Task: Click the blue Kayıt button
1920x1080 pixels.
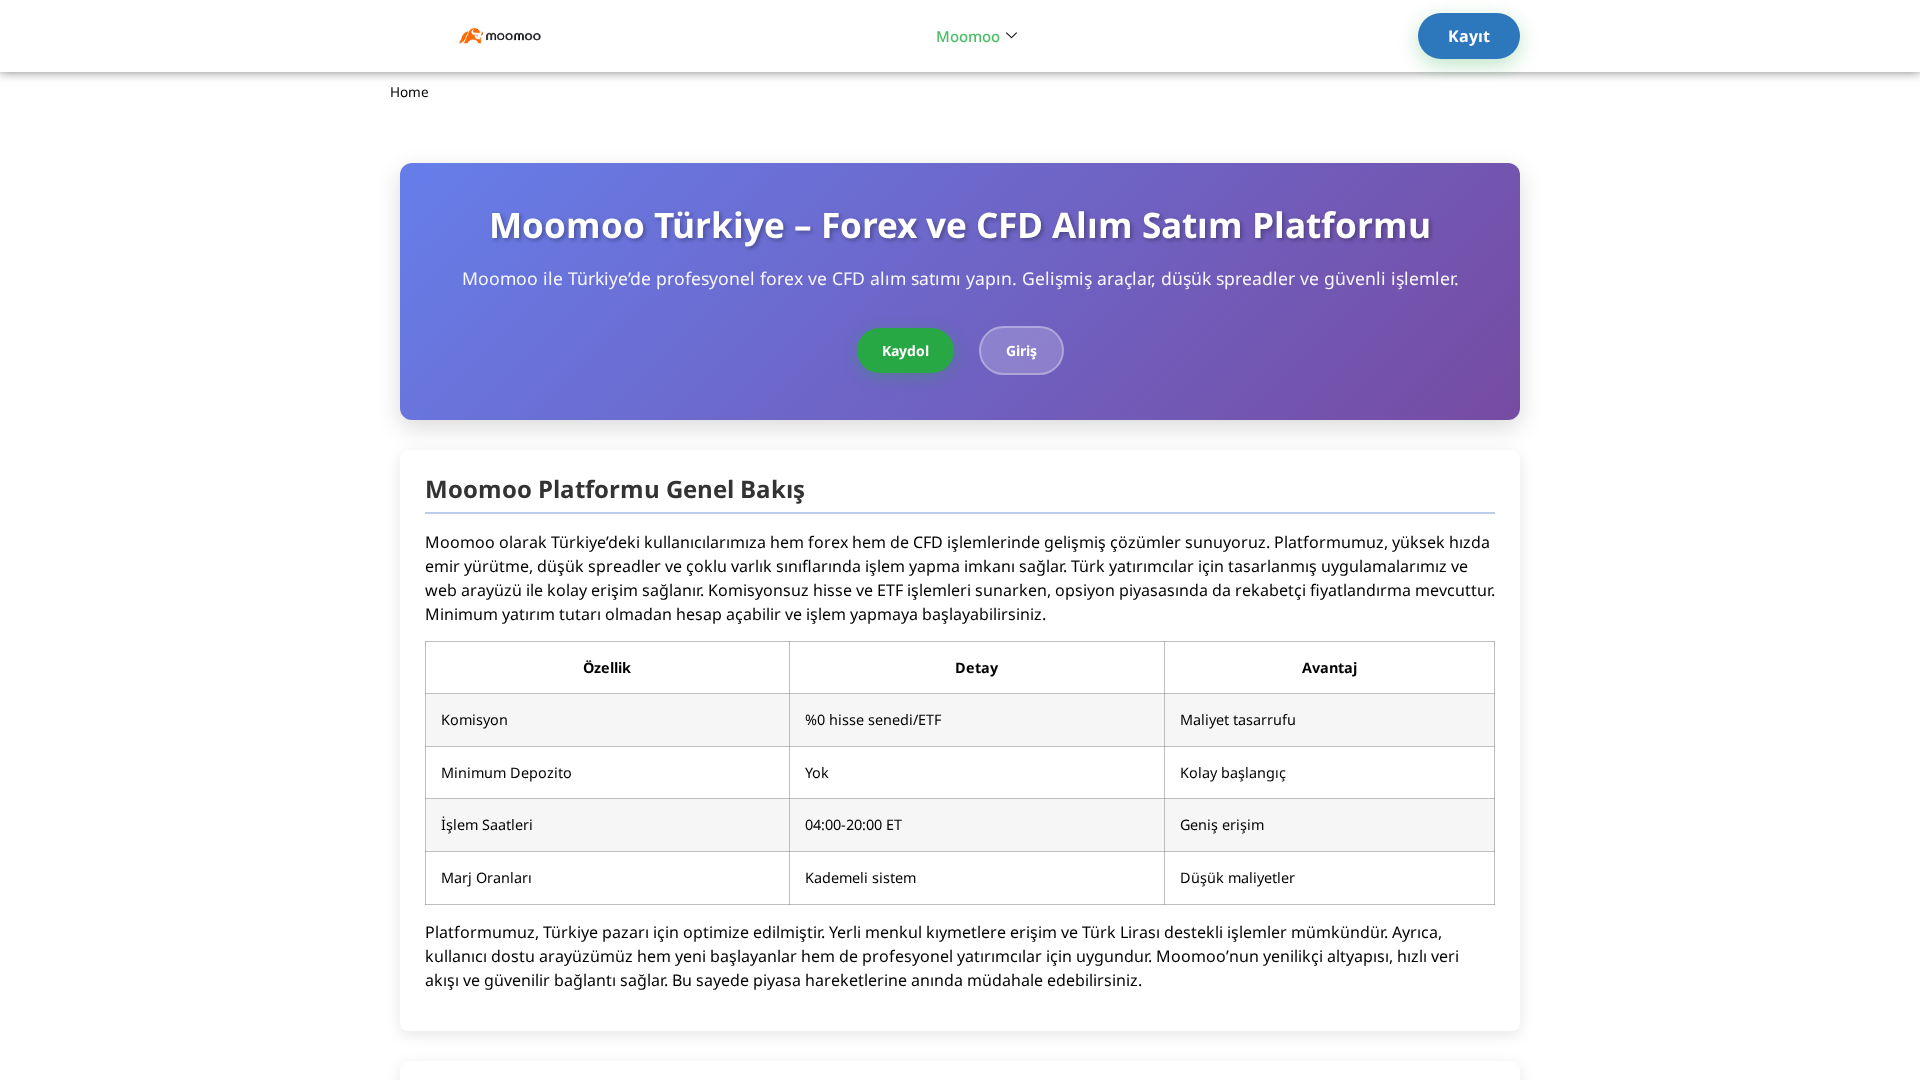Action: [x=1468, y=36]
